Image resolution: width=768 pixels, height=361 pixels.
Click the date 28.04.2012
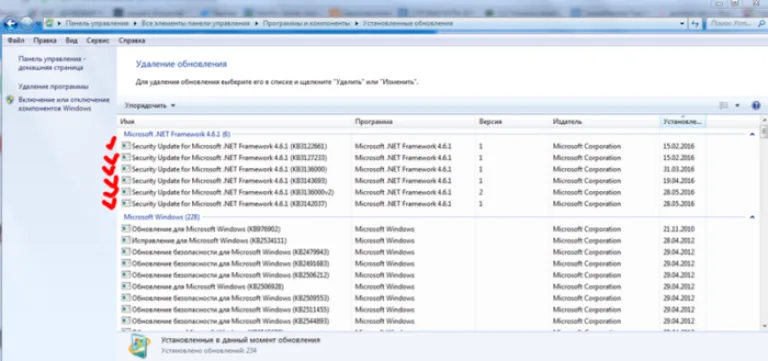click(x=678, y=241)
